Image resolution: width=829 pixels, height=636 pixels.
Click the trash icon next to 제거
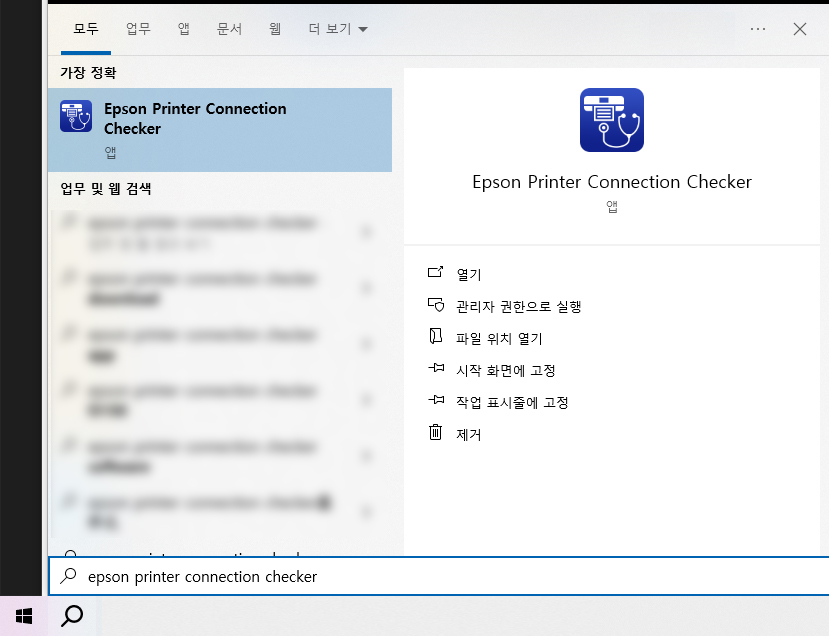437,434
